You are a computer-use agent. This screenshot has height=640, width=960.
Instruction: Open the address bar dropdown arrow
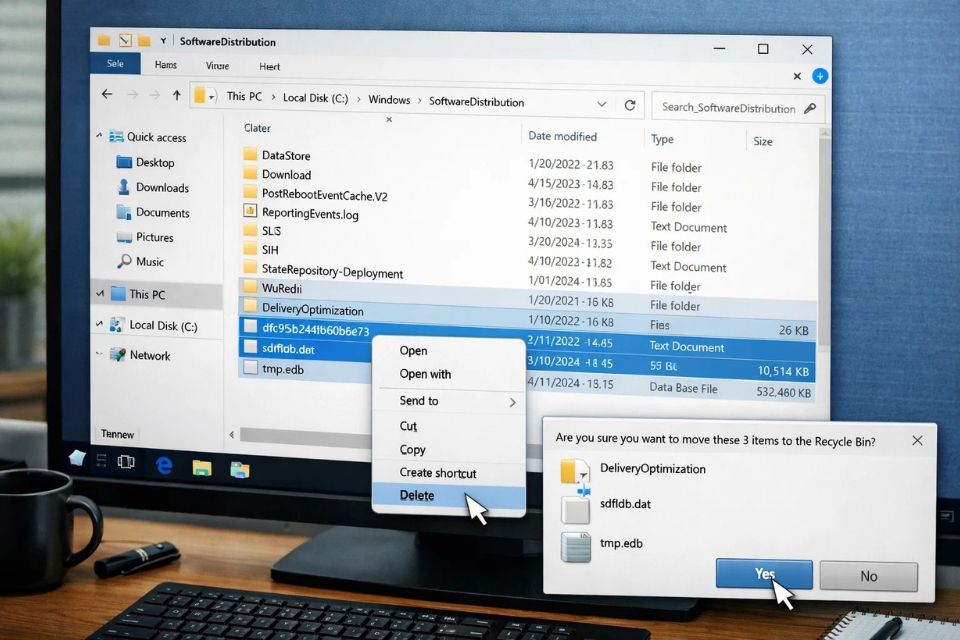coord(602,102)
